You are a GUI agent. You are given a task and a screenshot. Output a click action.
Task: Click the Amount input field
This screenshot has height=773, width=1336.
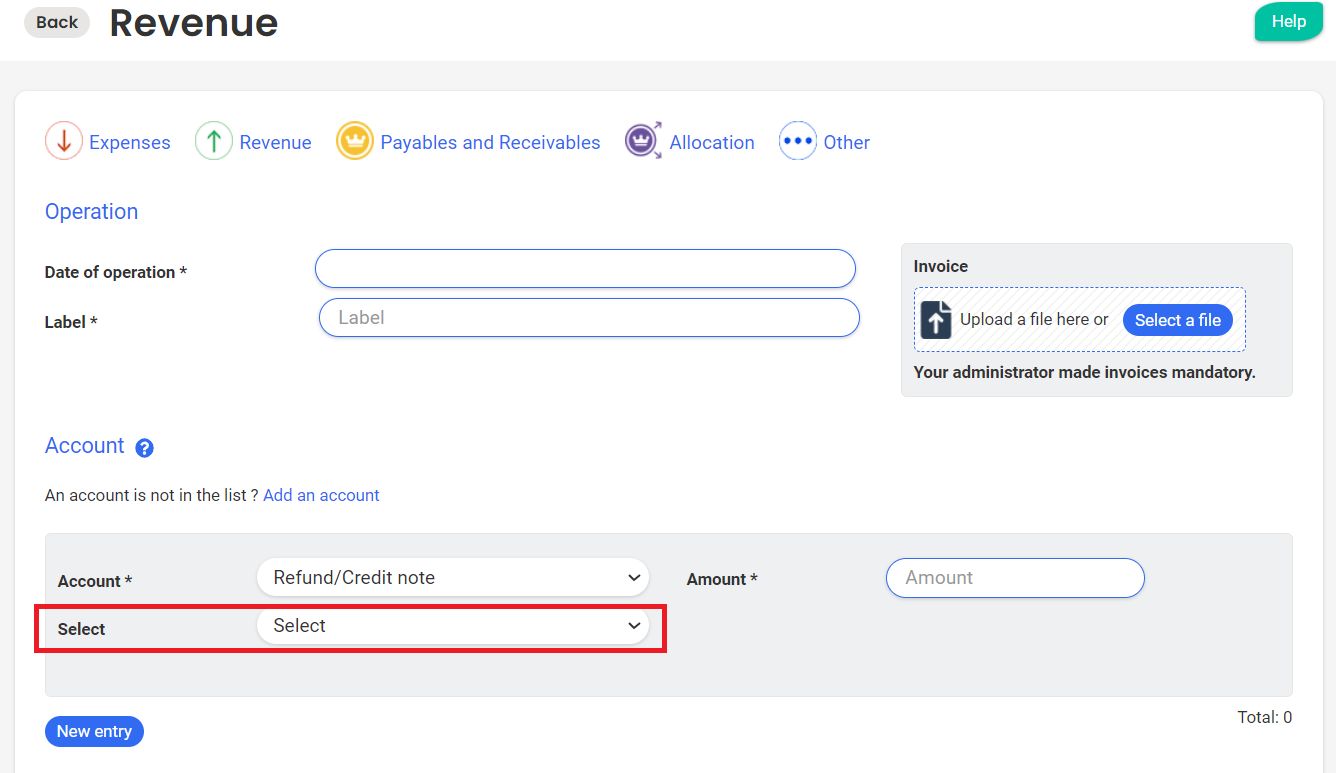(x=1014, y=578)
